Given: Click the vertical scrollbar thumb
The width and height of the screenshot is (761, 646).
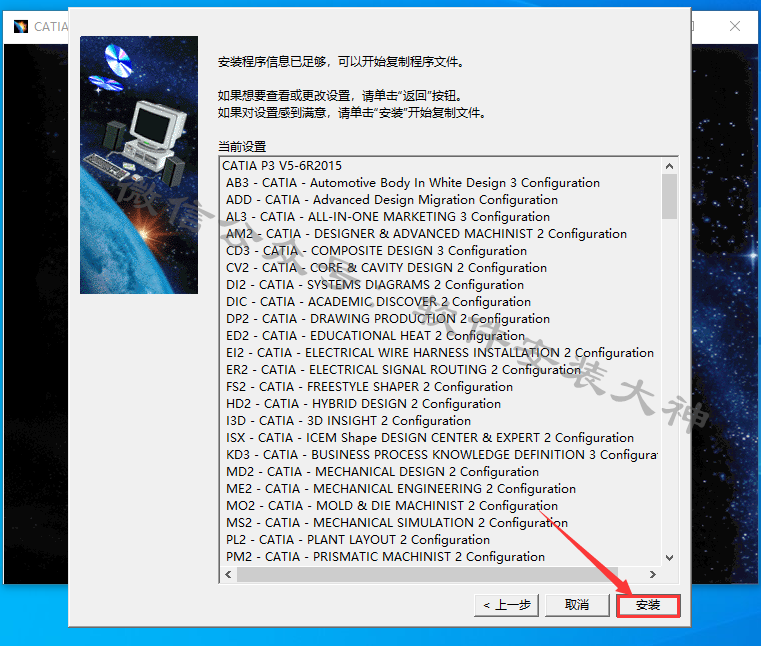Looking at the screenshot, I should [669, 197].
